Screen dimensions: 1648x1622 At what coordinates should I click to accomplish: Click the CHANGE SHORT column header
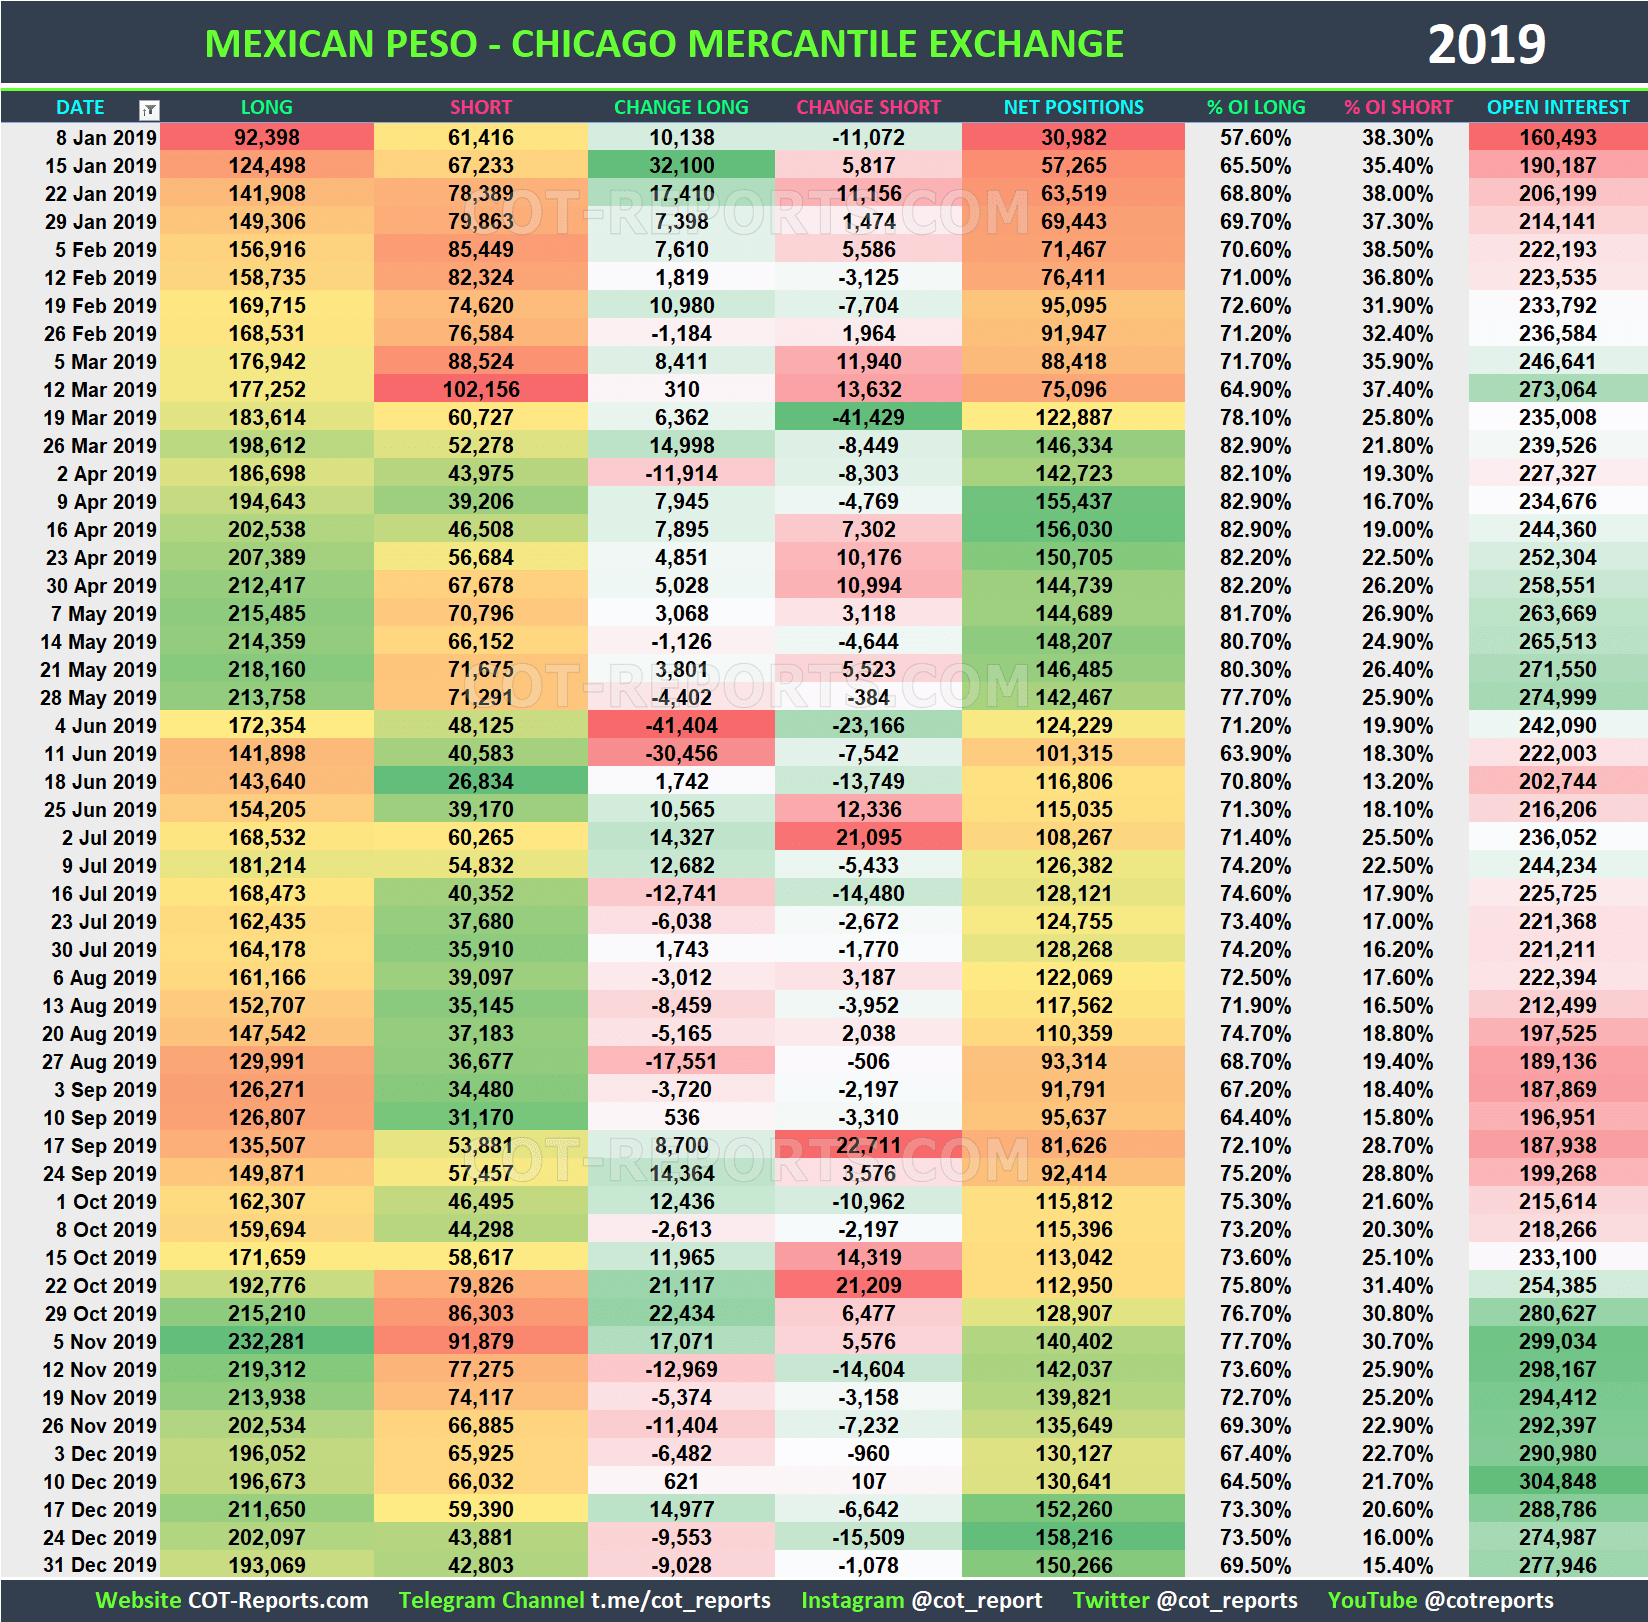869,107
